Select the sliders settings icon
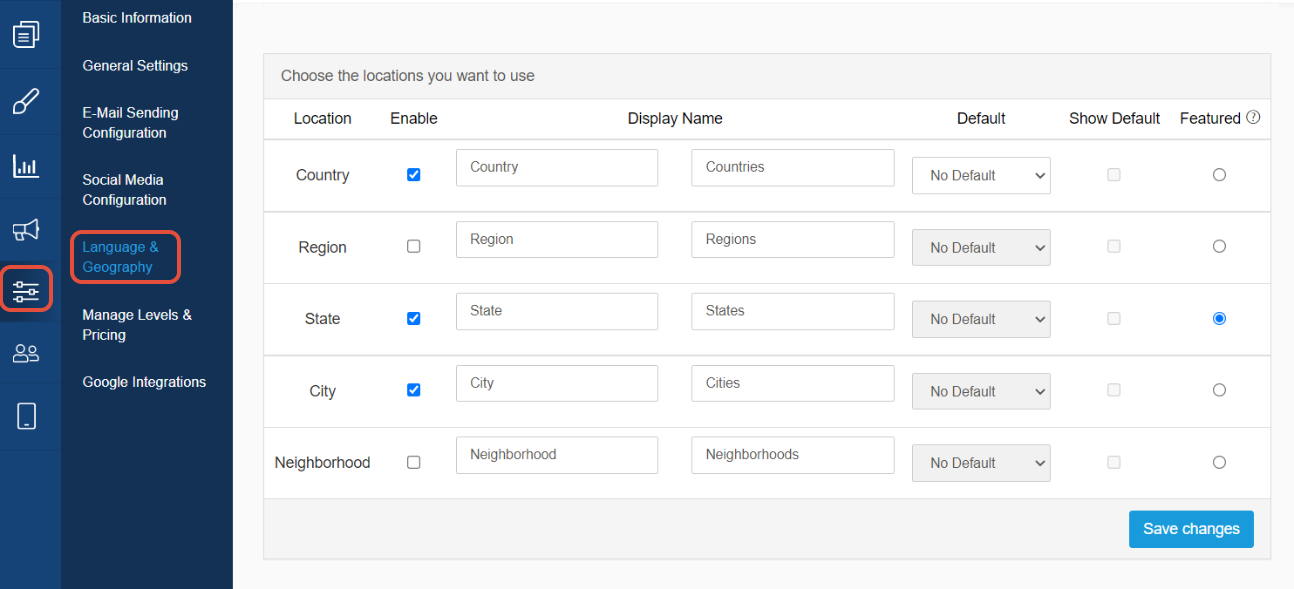 click(x=26, y=291)
